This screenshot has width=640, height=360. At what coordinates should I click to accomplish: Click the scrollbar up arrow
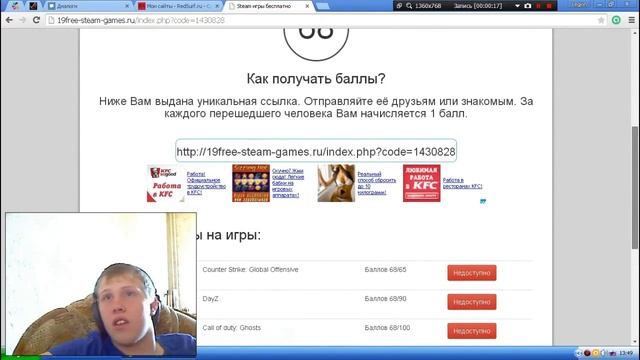(x=636, y=33)
